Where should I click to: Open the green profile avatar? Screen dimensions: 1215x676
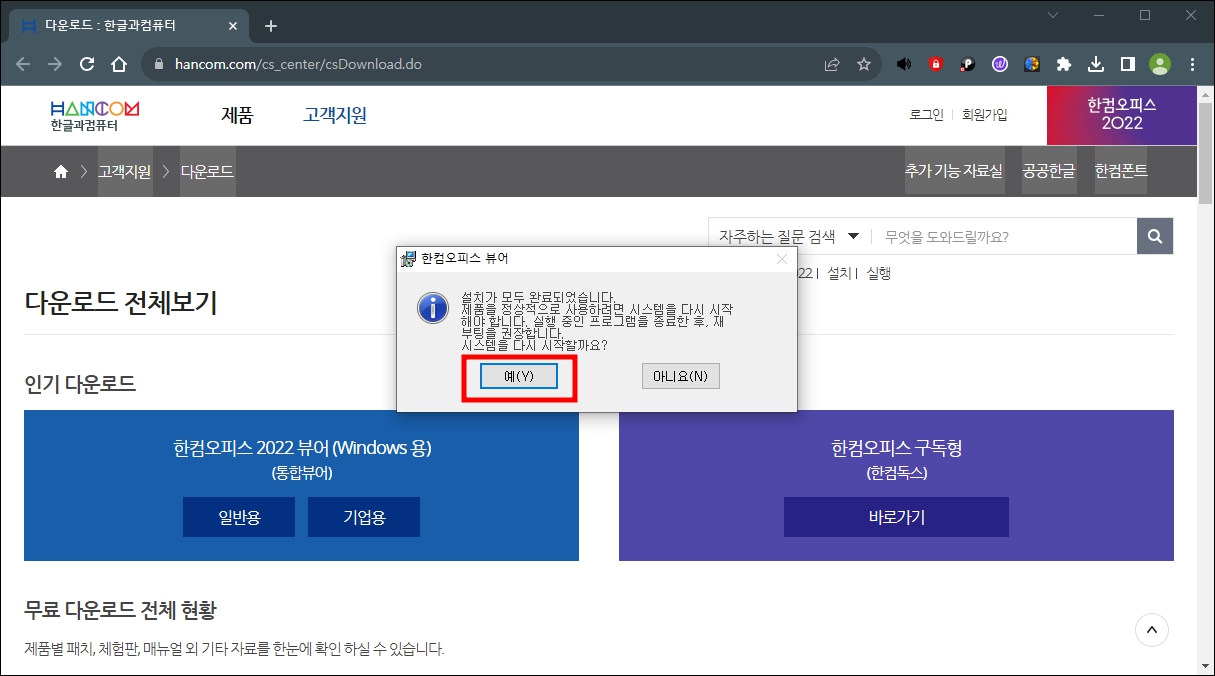click(x=1160, y=64)
